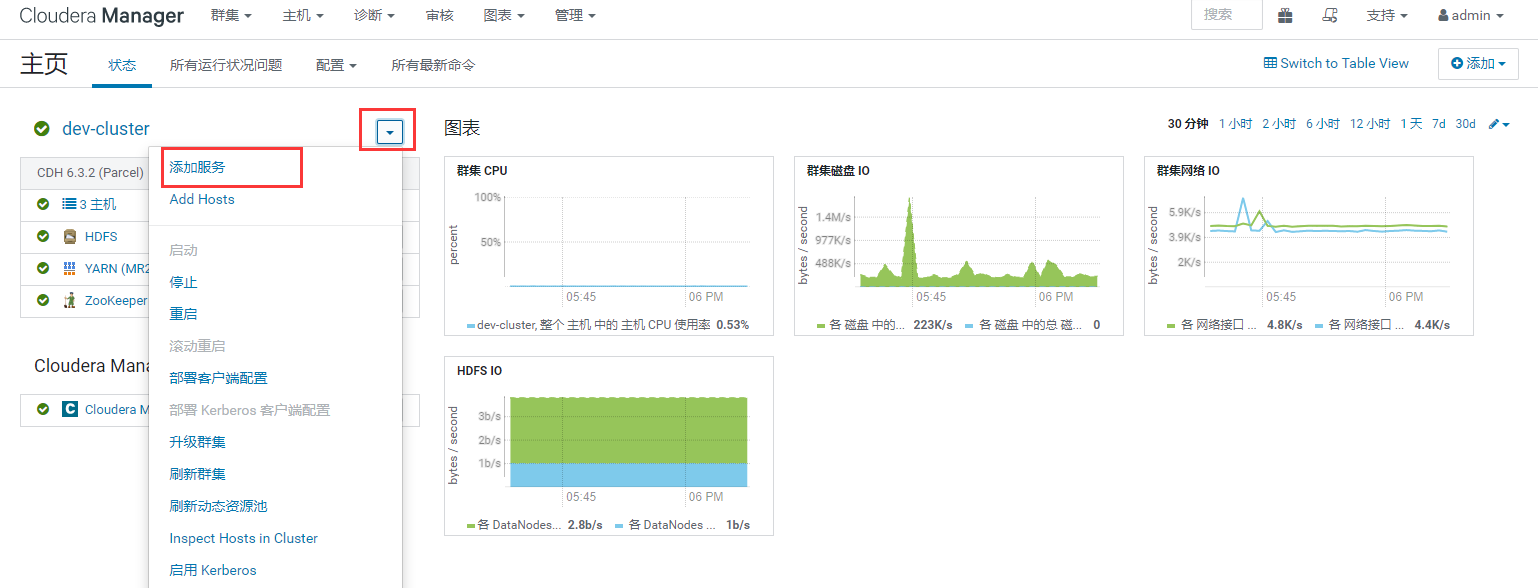Click the Switch to Table View link
This screenshot has height=588, width=1538.
pos(1337,63)
